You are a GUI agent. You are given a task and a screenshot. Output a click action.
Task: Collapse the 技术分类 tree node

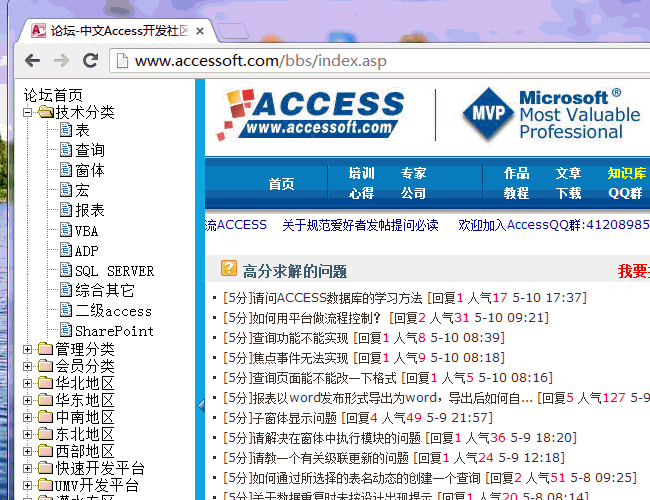tap(27, 112)
